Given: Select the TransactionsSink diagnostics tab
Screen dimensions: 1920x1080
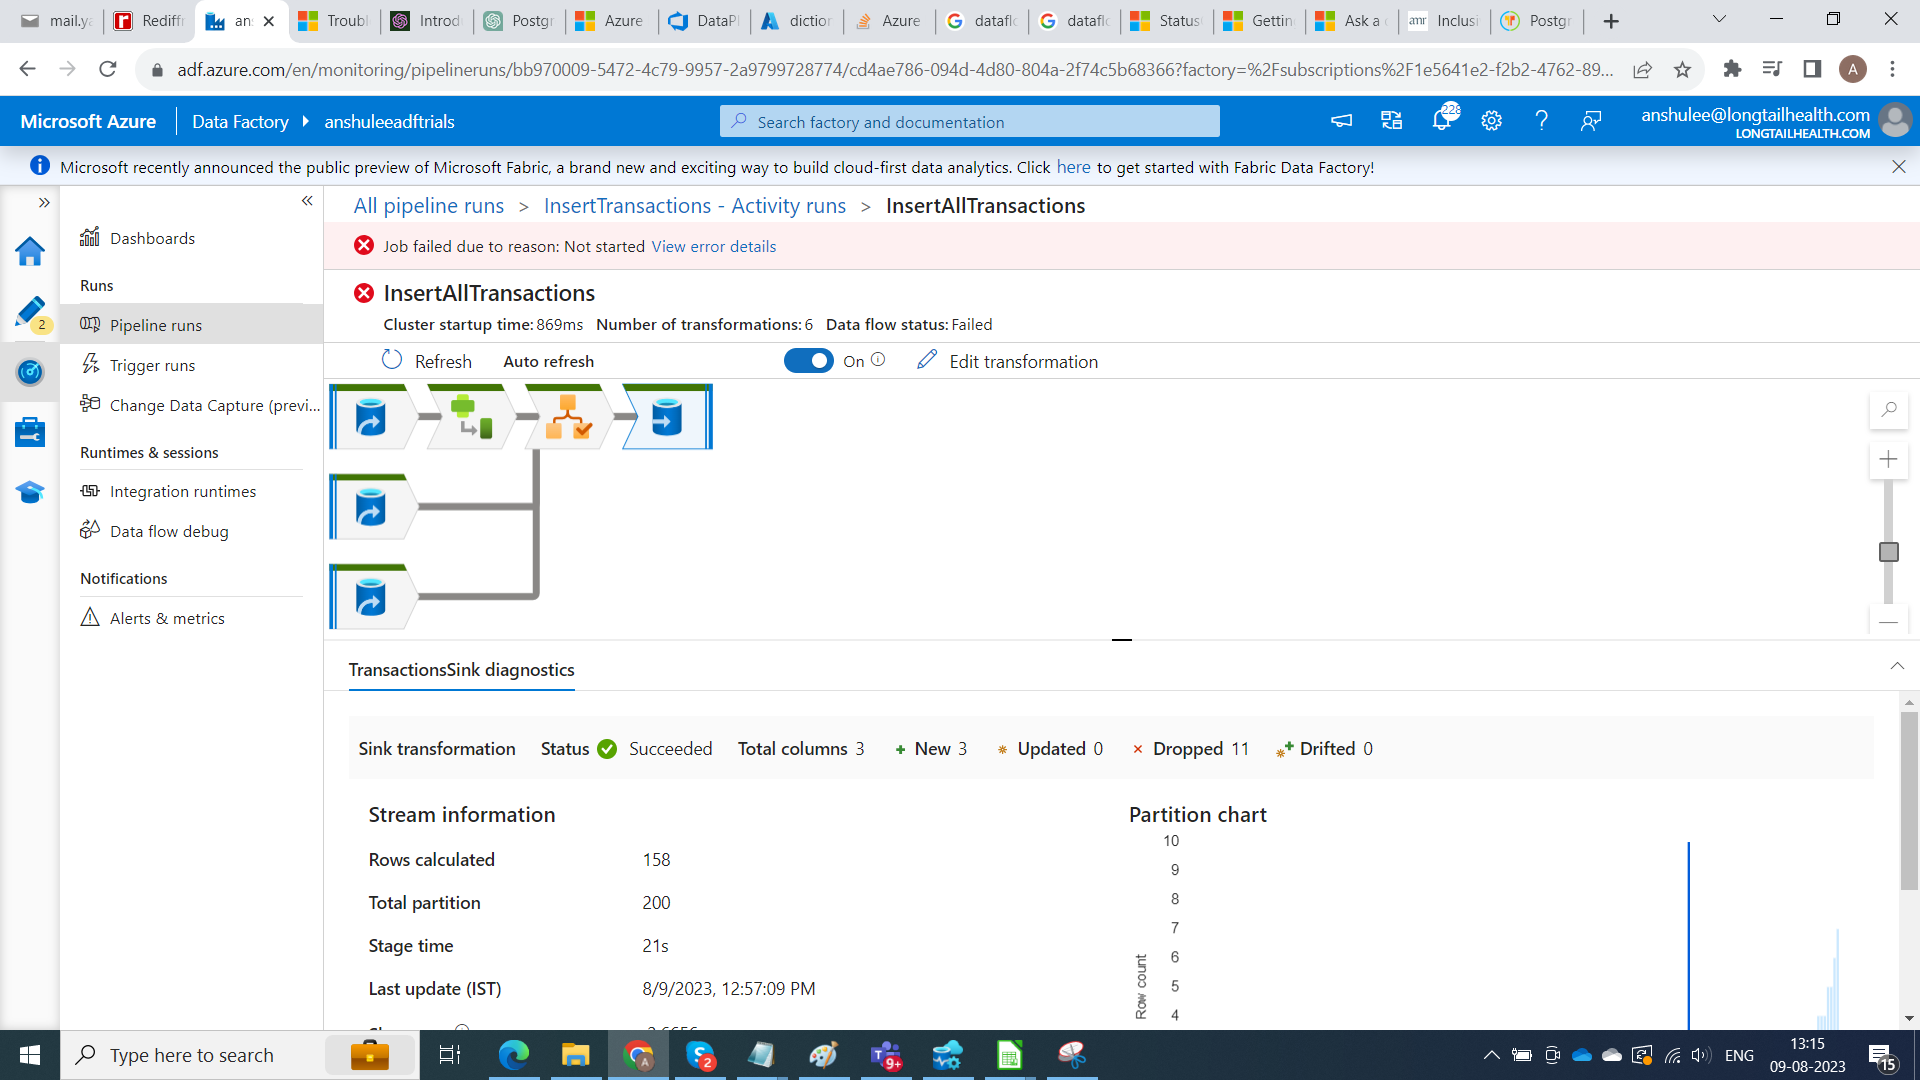Looking at the screenshot, I should click(x=461, y=670).
